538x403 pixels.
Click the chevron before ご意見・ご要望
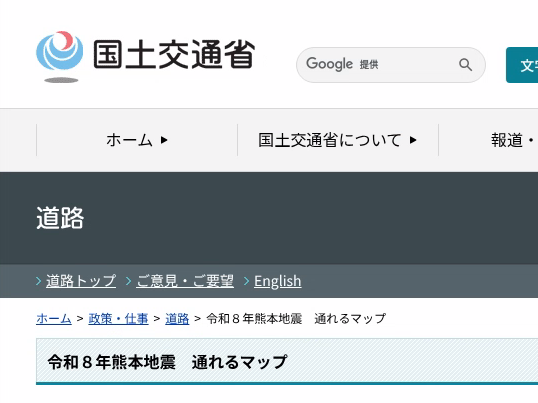[x=129, y=281]
